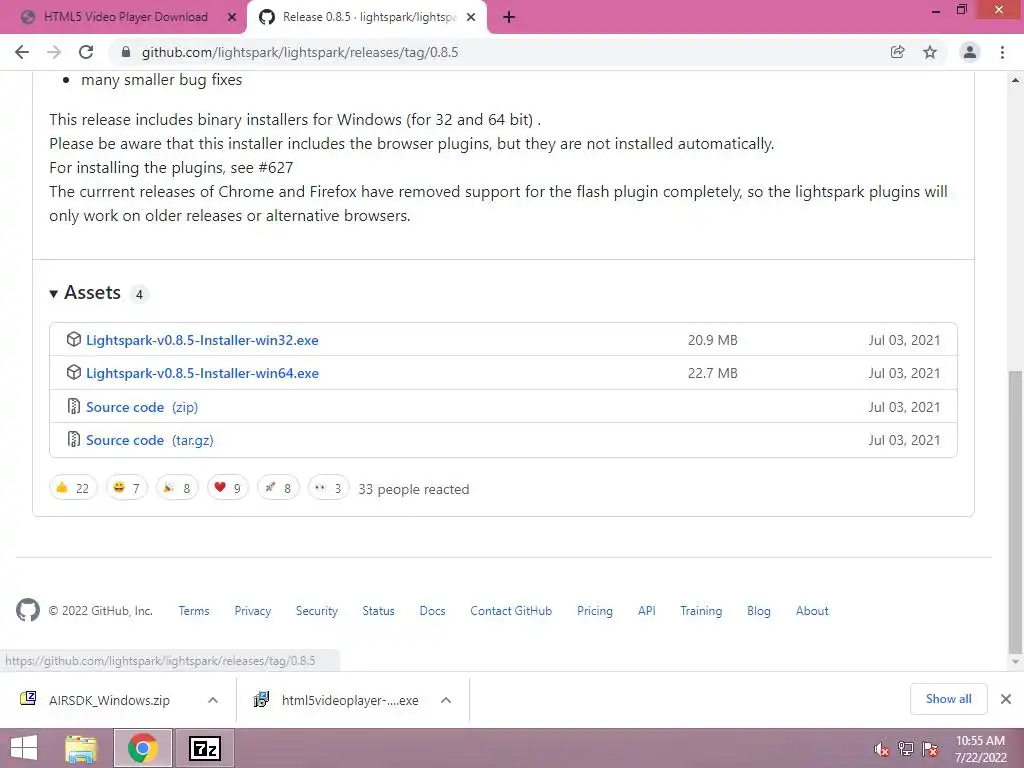
Task: Open the Pricing footer link
Action: (595, 611)
